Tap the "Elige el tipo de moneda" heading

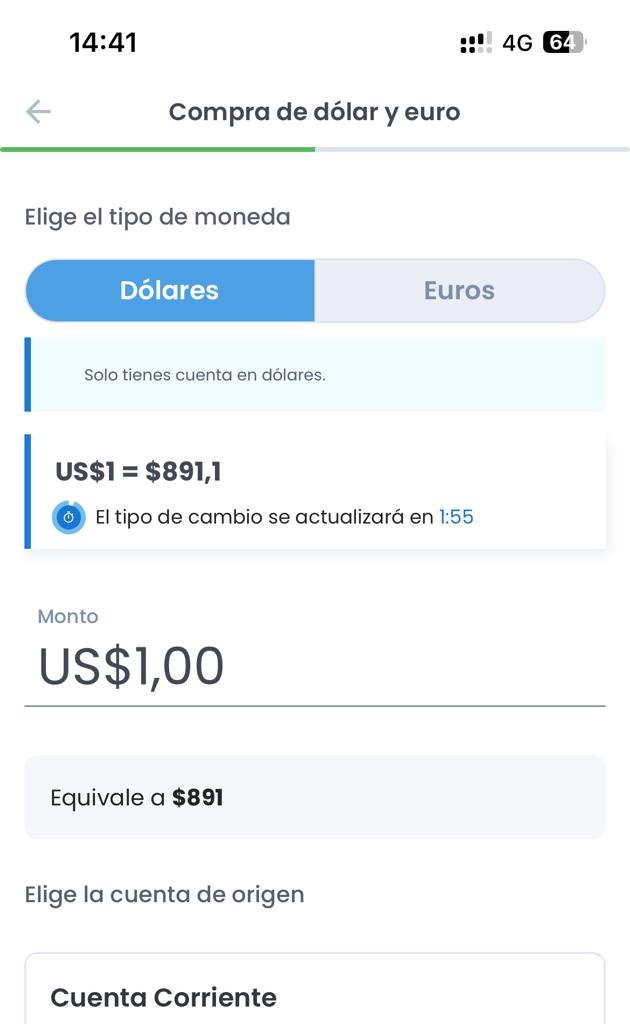(157, 217)
